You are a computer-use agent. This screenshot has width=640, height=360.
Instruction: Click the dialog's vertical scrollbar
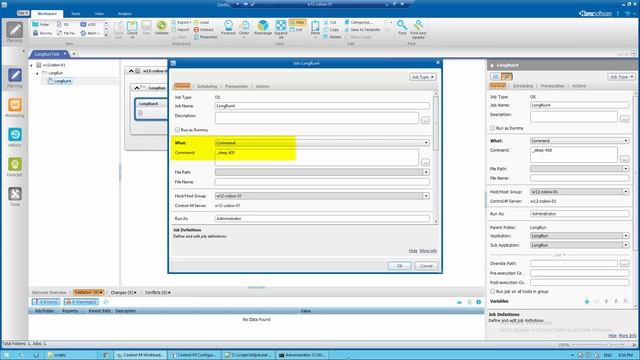click(x=436, y=157)
